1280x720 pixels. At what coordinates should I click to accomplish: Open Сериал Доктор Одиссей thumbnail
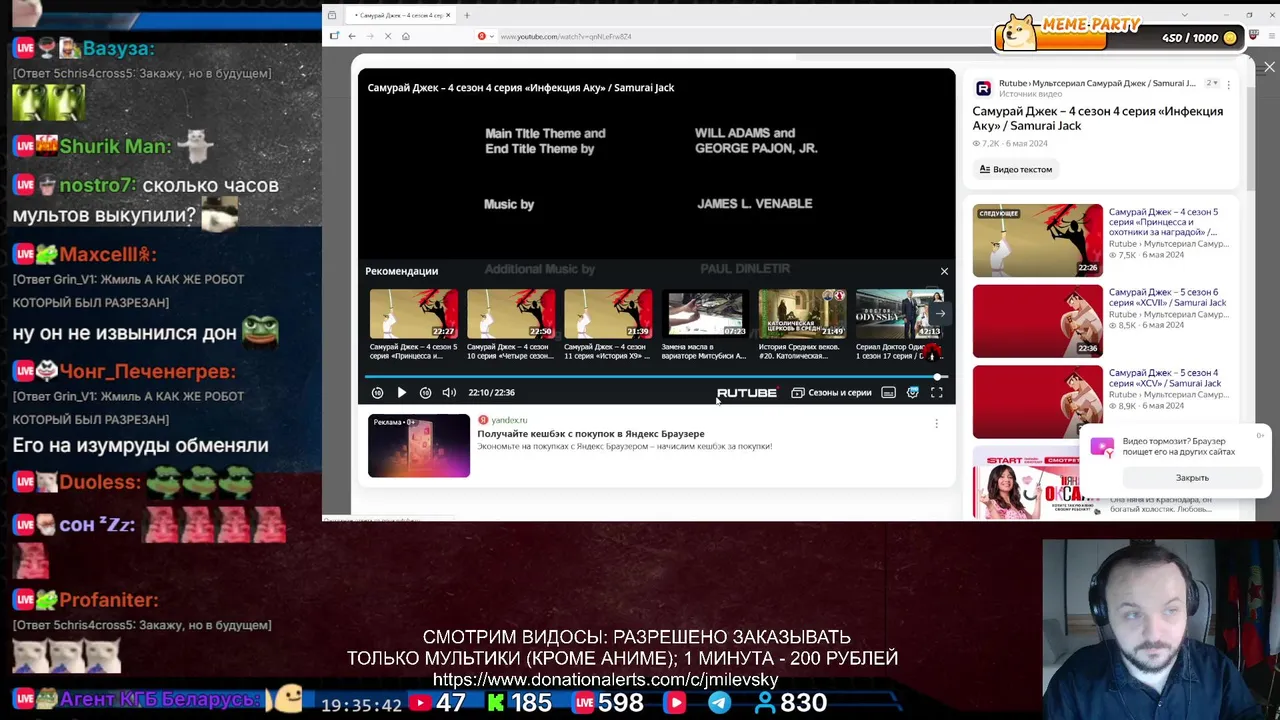899,315
